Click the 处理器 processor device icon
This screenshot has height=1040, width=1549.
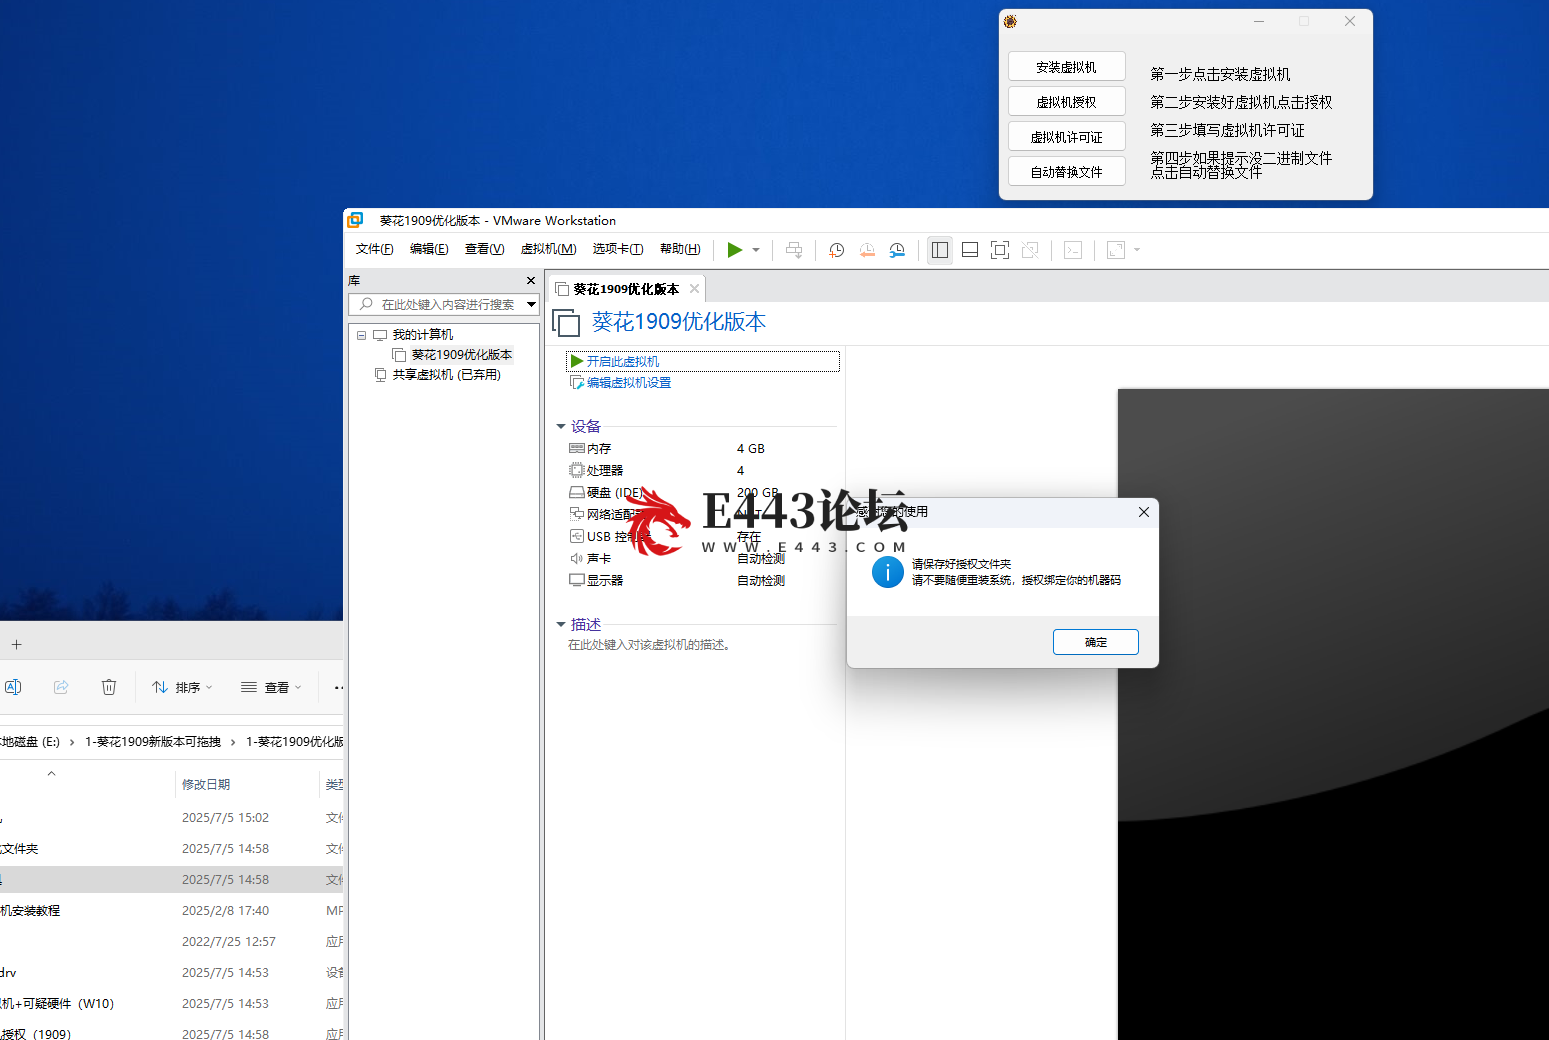[577, 470]
